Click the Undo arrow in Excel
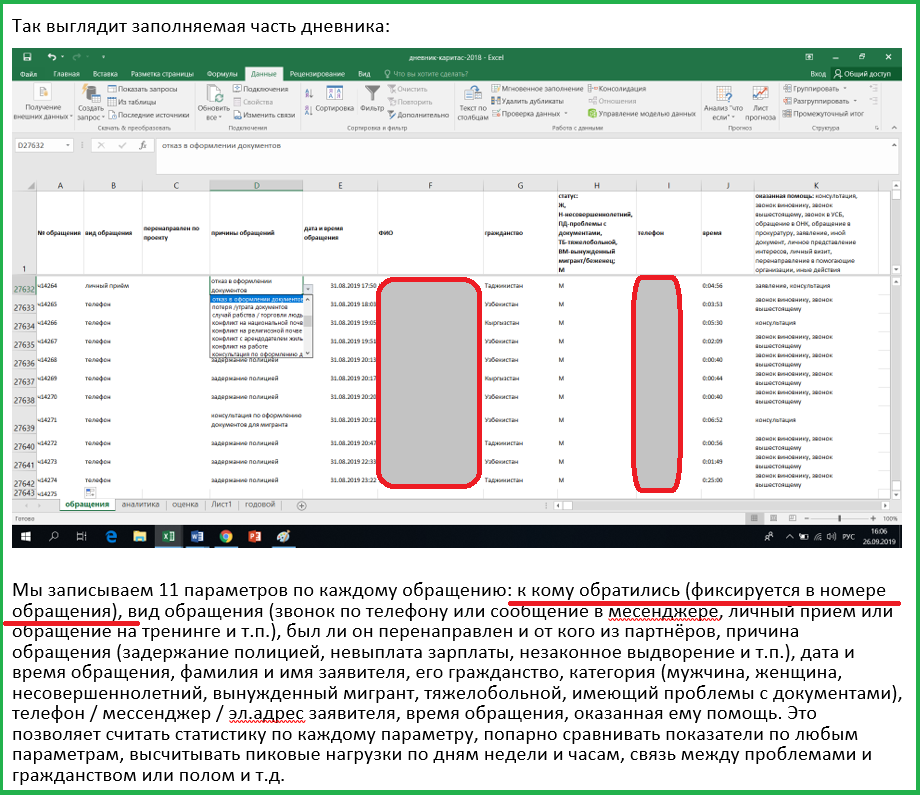920x795 pixels. (x=52, y=57)
